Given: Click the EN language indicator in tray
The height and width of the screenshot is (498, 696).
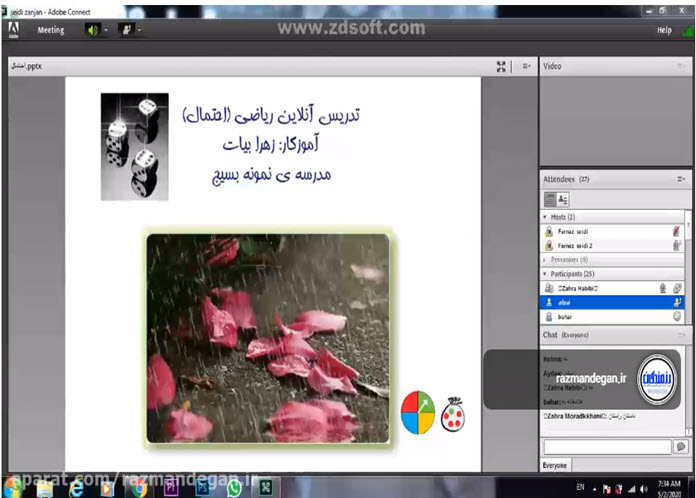Looking at the screenshot, I should tap(580, 487).
